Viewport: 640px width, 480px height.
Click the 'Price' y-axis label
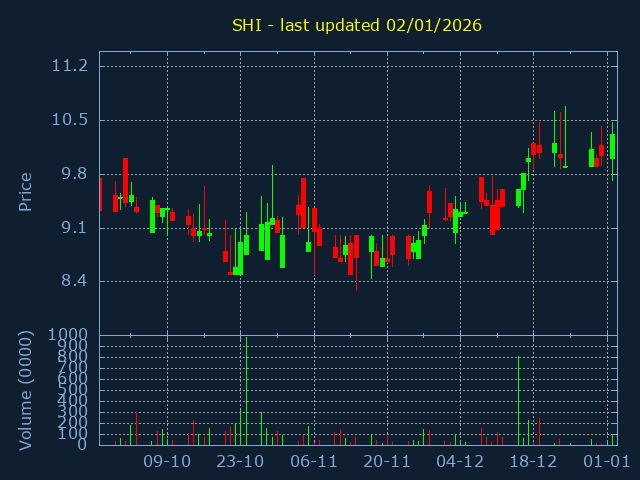coord(26,191)
